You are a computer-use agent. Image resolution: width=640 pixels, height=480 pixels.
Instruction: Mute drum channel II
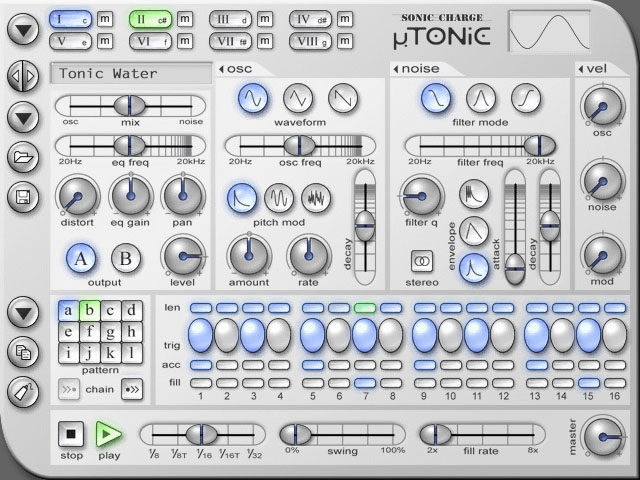click(x=185, y=19)
